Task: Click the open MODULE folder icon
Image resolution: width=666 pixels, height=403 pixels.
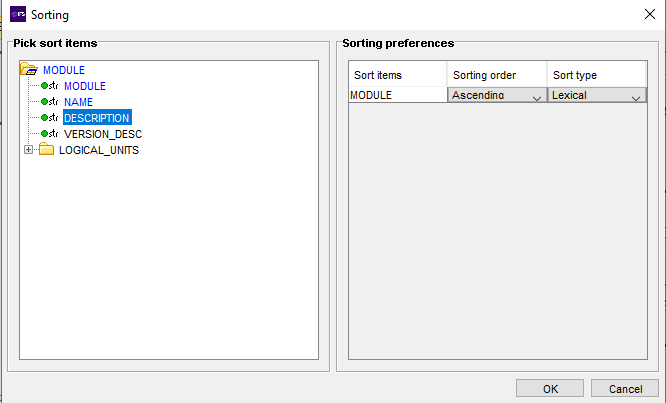Action: (29, 69)
